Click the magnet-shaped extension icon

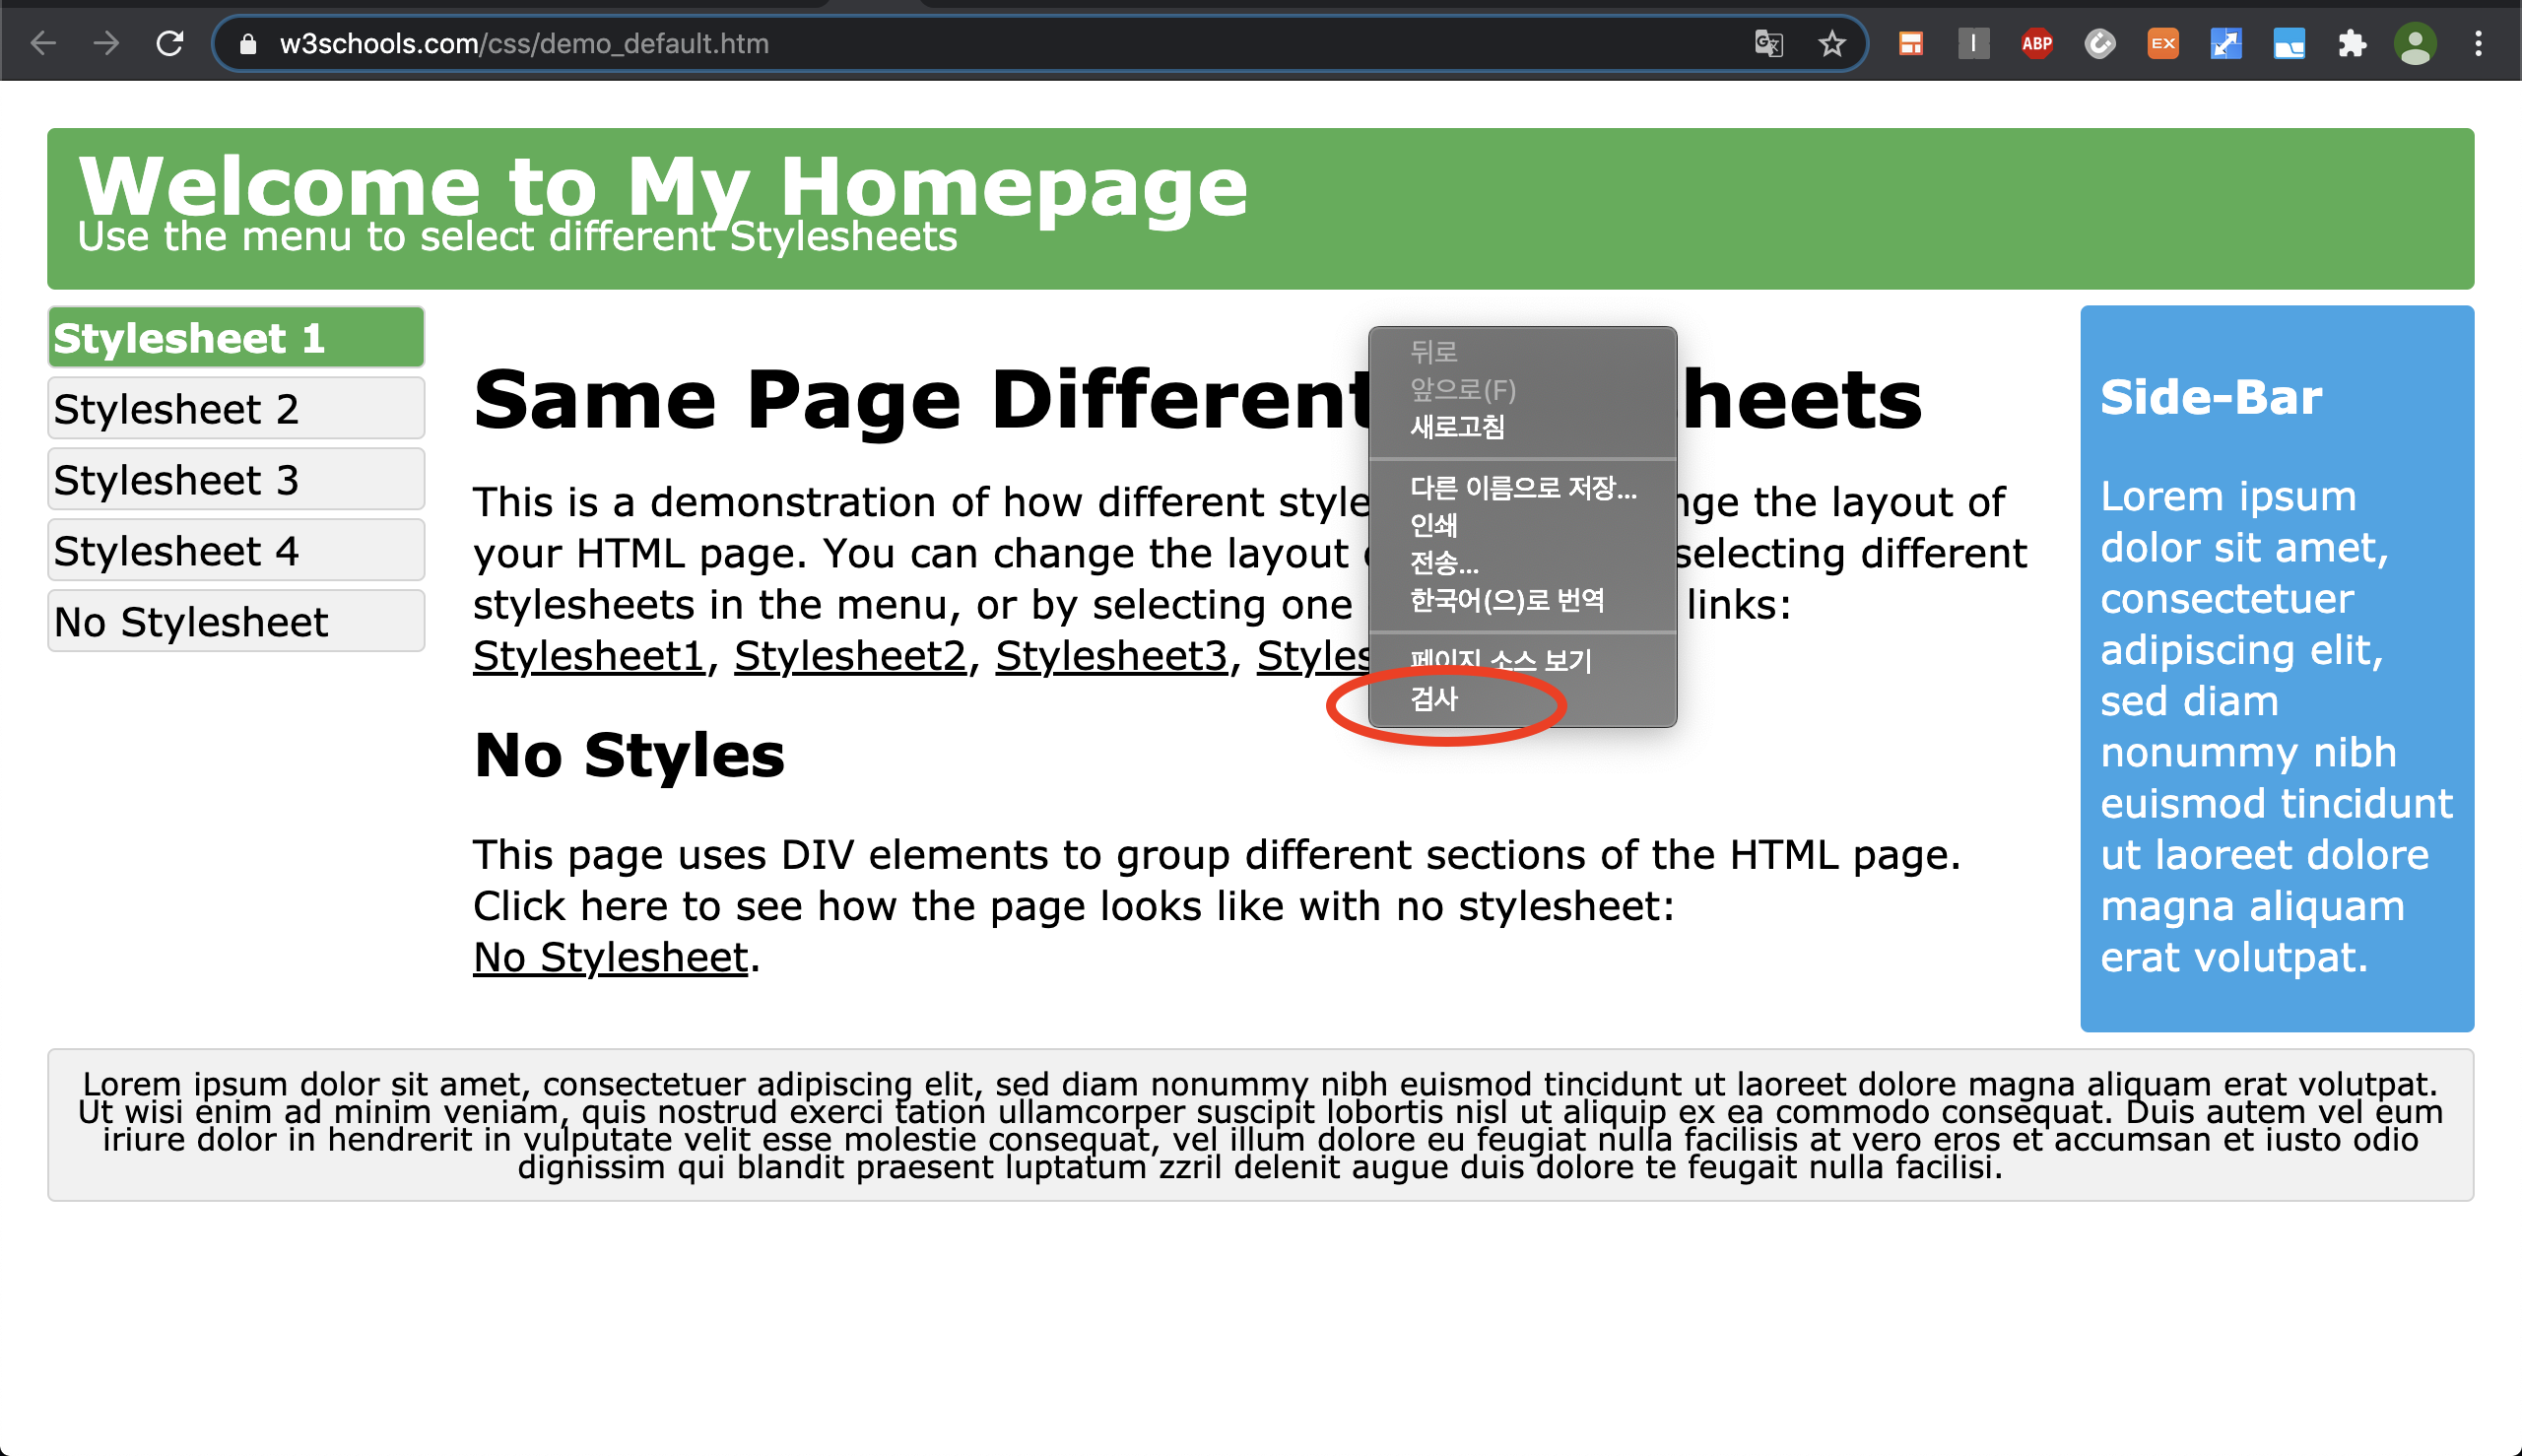click(2099, 44)
